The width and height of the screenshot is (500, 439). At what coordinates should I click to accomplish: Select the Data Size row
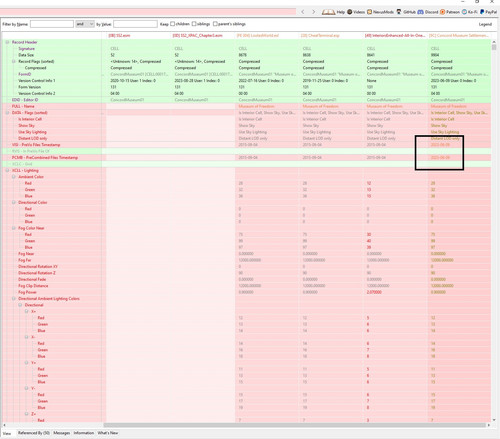[x=246, y=55]
